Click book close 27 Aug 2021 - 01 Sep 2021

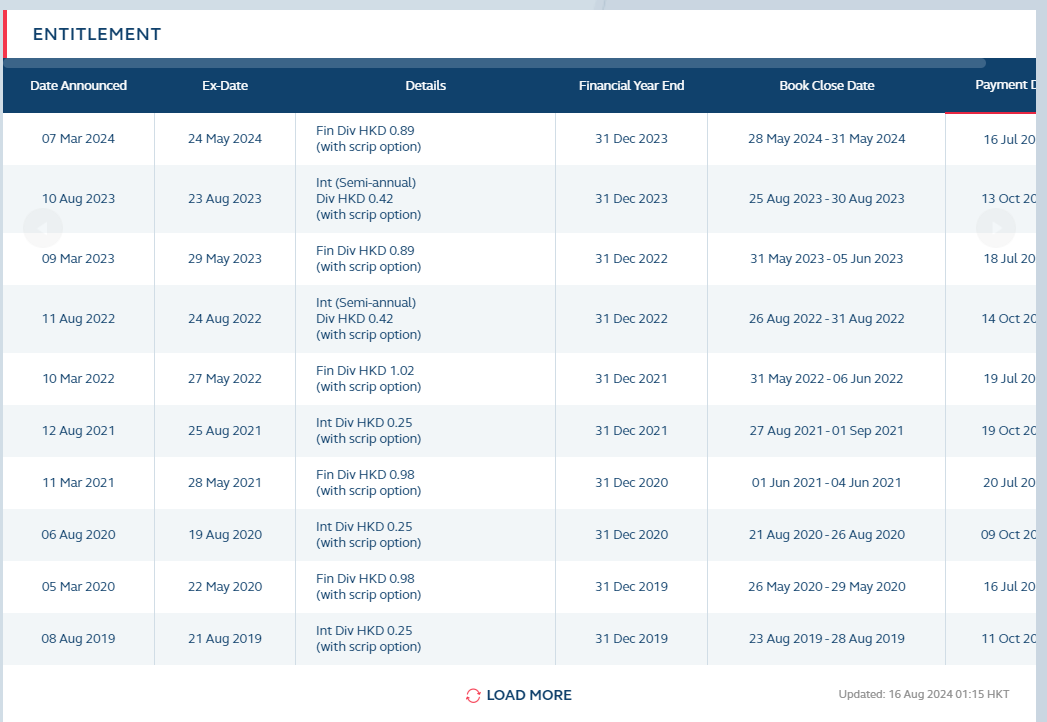coord(827,431)
